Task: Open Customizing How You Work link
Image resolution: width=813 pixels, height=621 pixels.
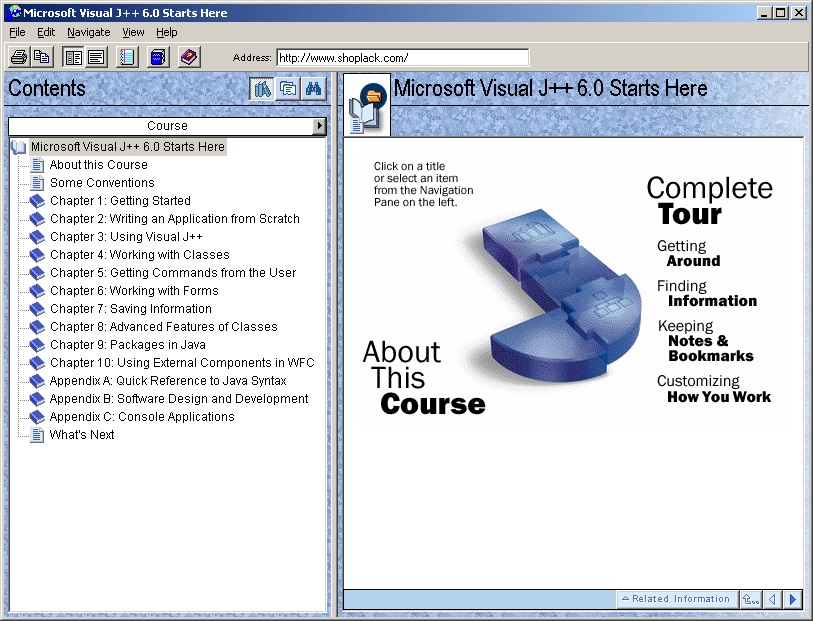Action: (714, 389)
